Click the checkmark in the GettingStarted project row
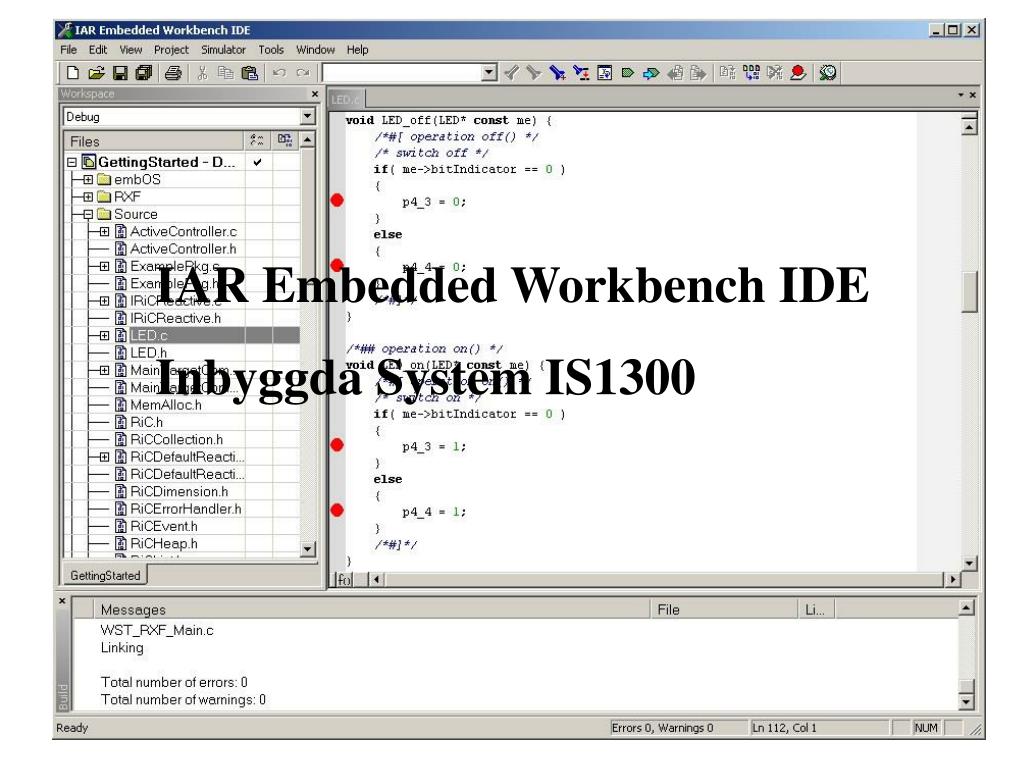The height and width of the screenshot is (768, 1024). (258, 162)
